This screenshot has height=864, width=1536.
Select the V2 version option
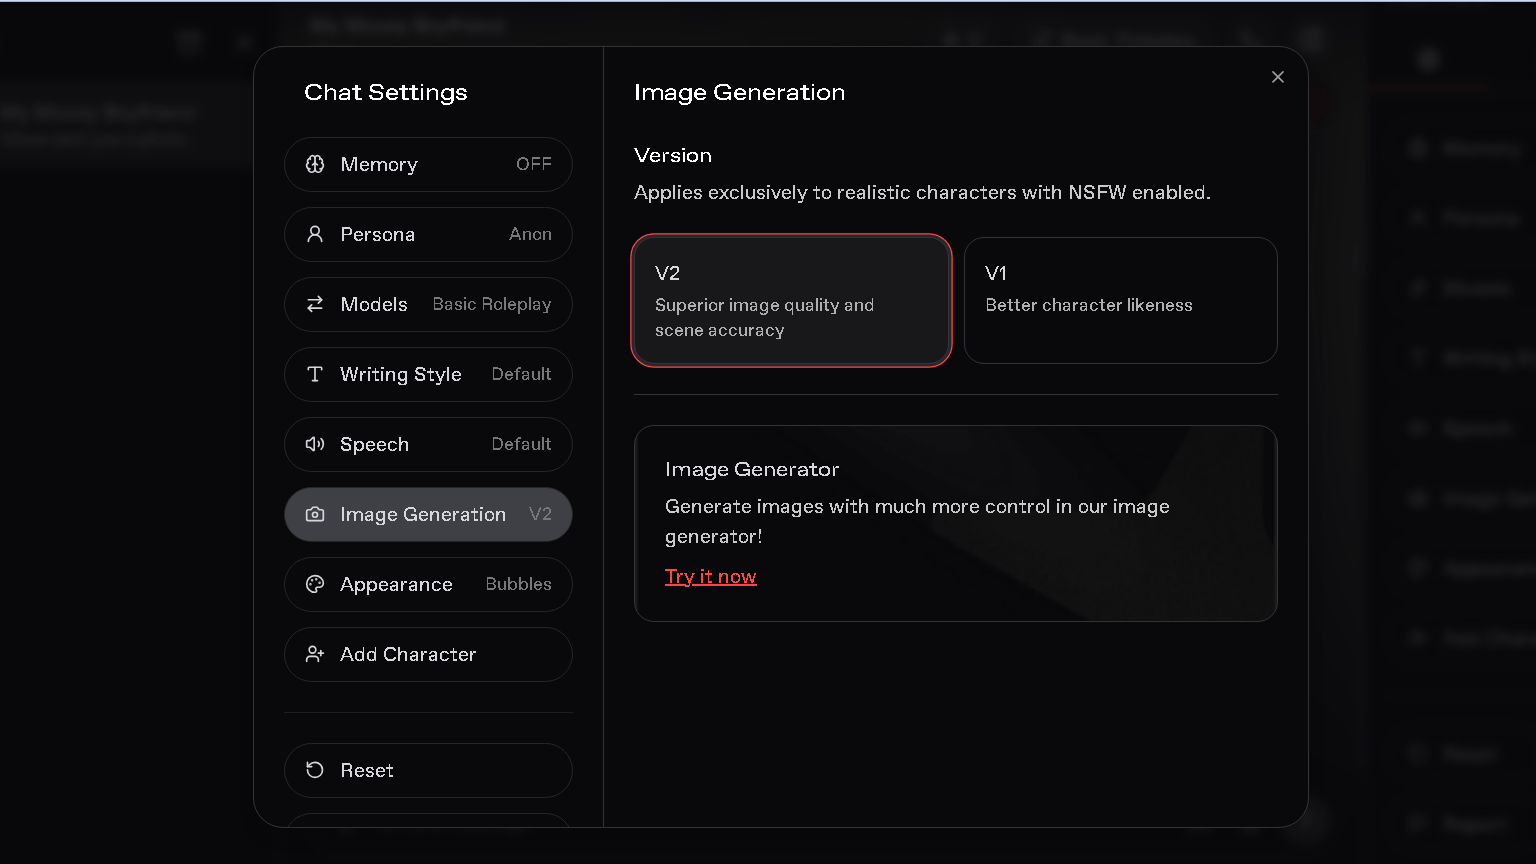coord(791,300)
